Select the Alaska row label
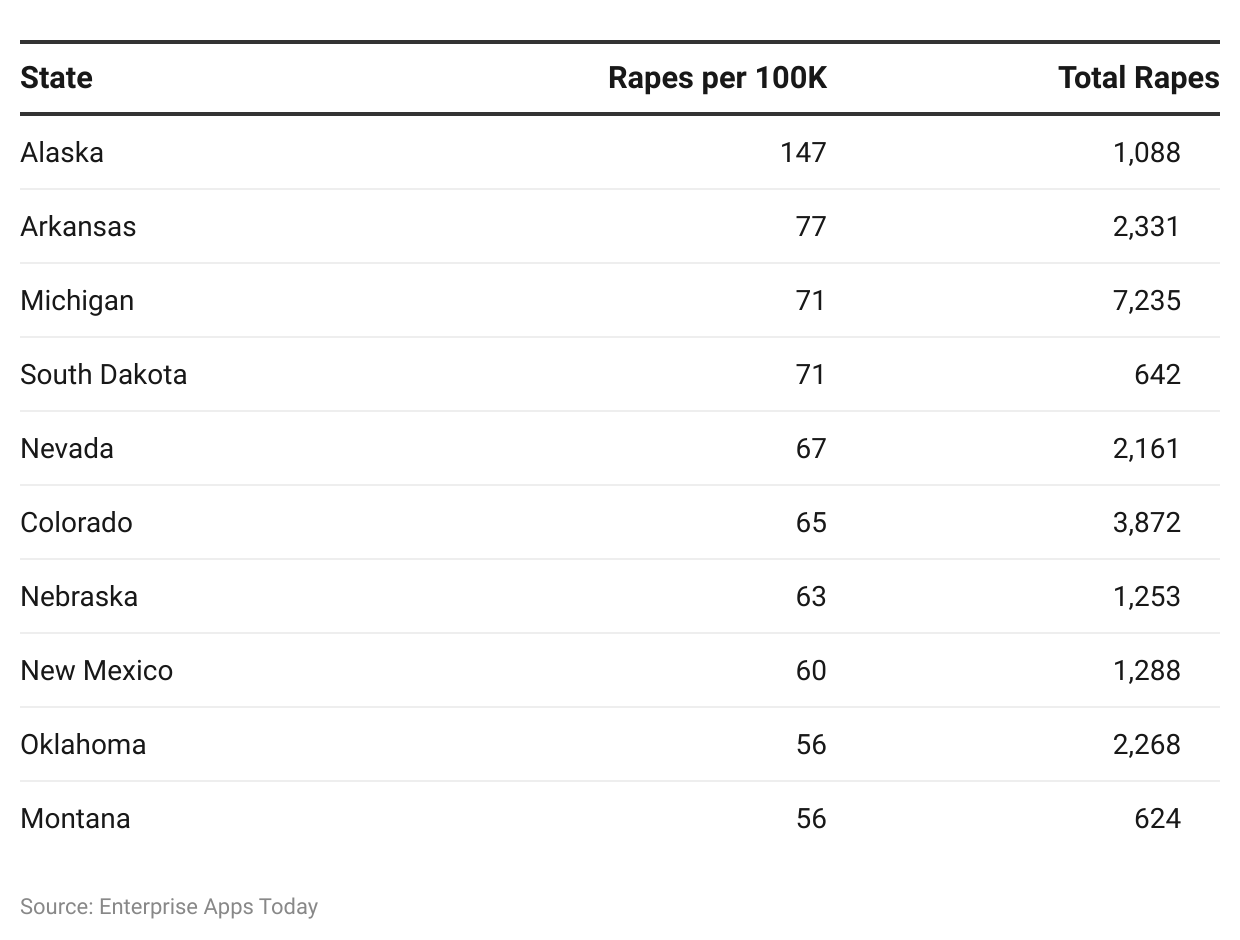Screen dimensions: 1240x940 point(62,152)
